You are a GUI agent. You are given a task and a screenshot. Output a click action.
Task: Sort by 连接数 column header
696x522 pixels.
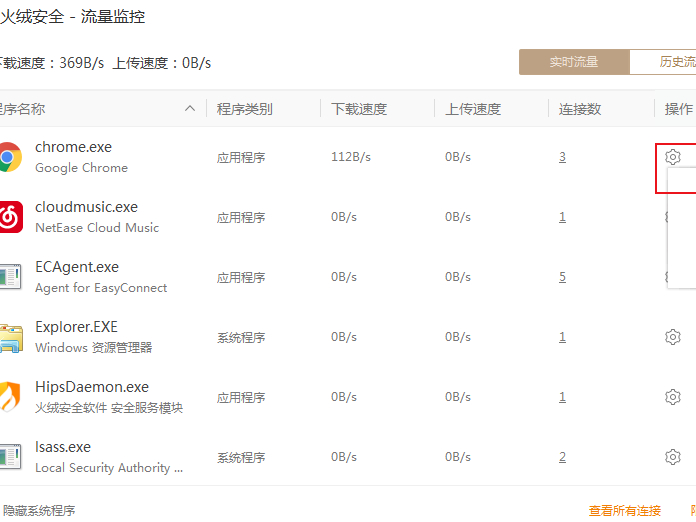coord(580,109)
